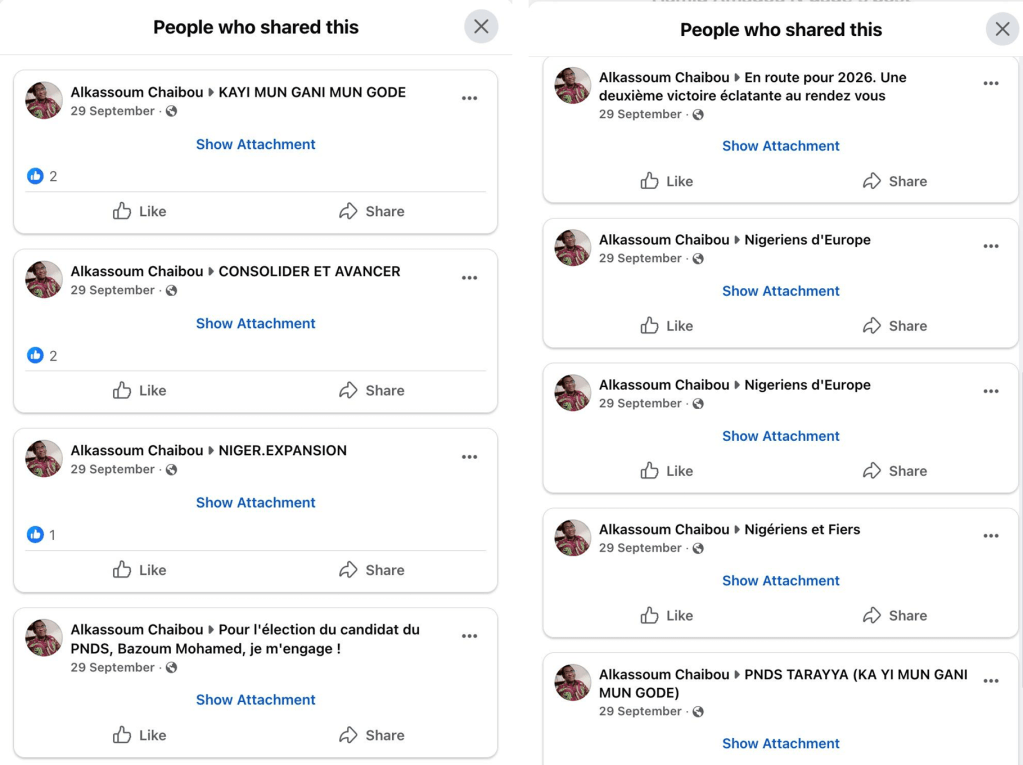Open the Nigériens et Fiers group link
This screenshot has height=765, width=1023.
point(802,529)
